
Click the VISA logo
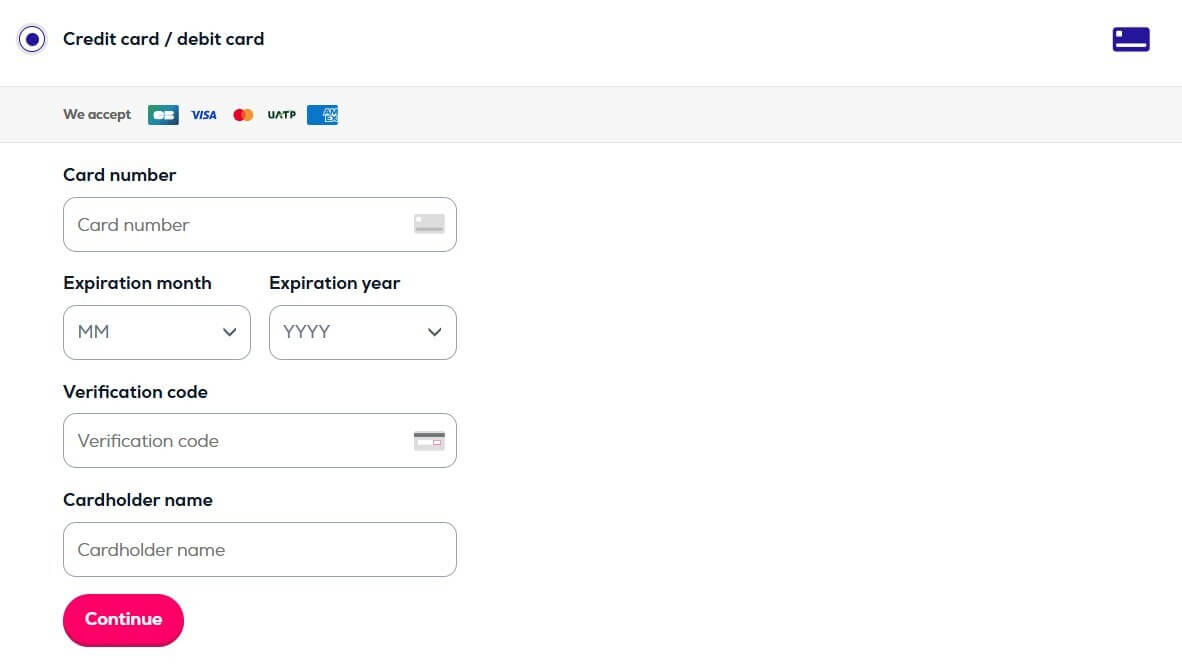pos(204,115)
